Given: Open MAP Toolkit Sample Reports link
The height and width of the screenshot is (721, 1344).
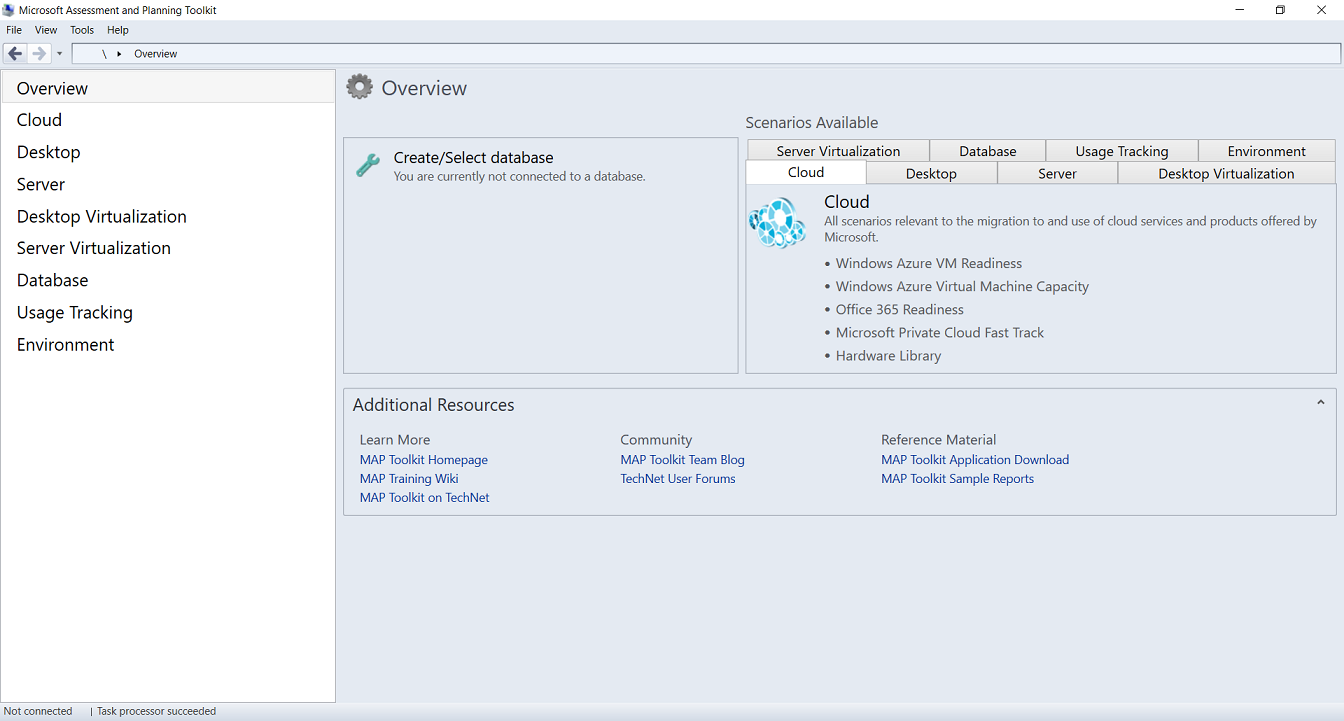Looking at the screenshot, I should [x=957, y=479].
